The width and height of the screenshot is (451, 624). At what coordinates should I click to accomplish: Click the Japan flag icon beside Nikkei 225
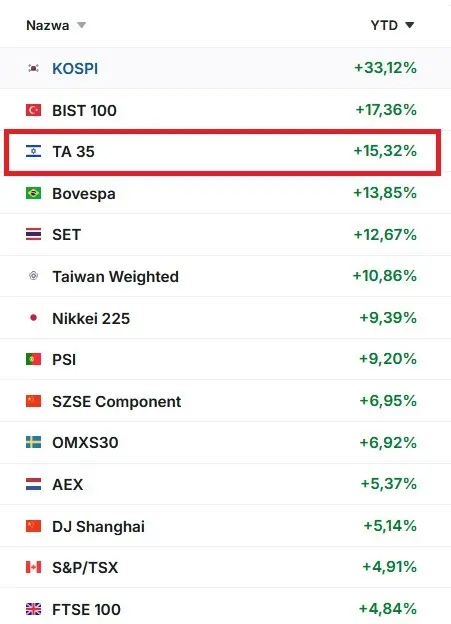(33, 318)
